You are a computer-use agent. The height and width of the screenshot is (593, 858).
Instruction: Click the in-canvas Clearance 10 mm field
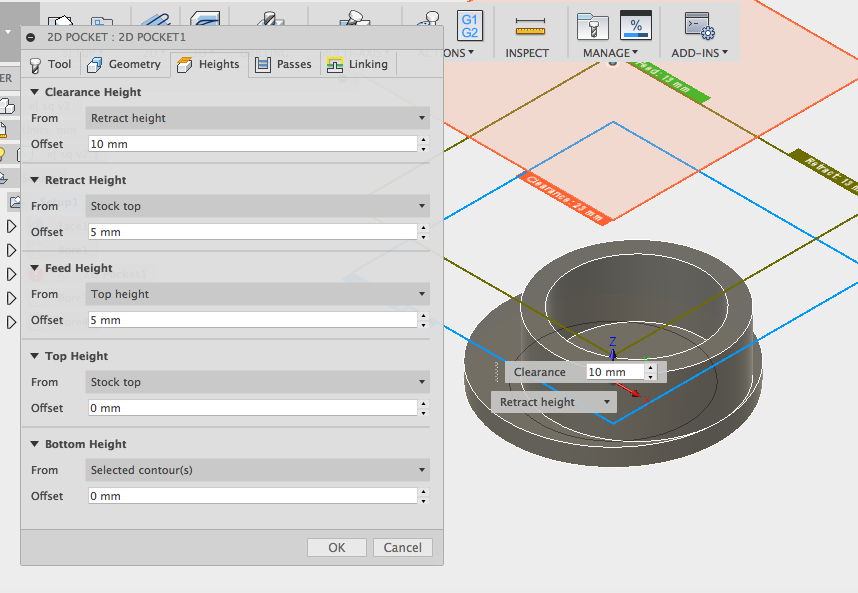point(614,372)
